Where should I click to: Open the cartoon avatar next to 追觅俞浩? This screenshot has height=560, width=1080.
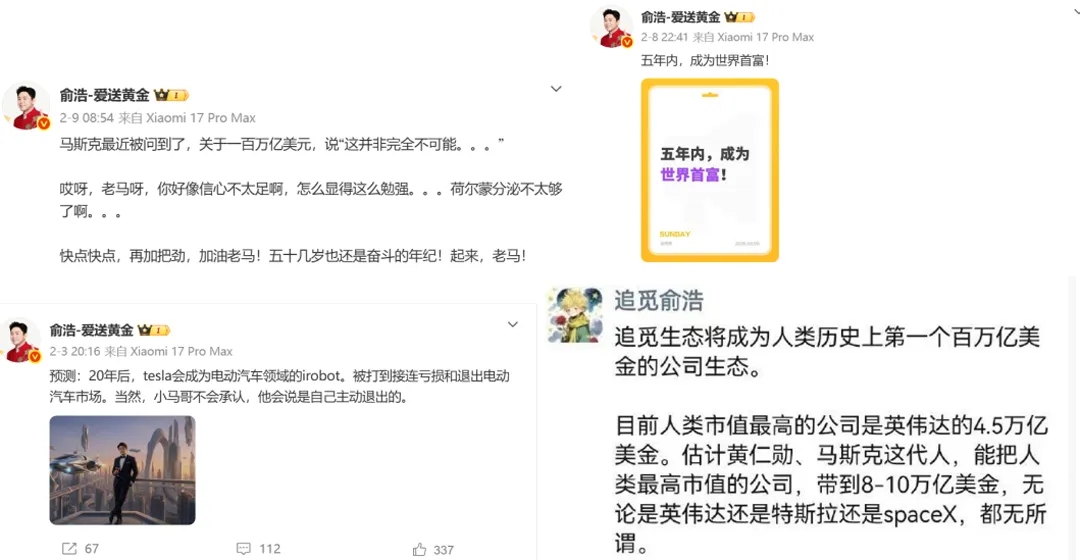[575, 315]
